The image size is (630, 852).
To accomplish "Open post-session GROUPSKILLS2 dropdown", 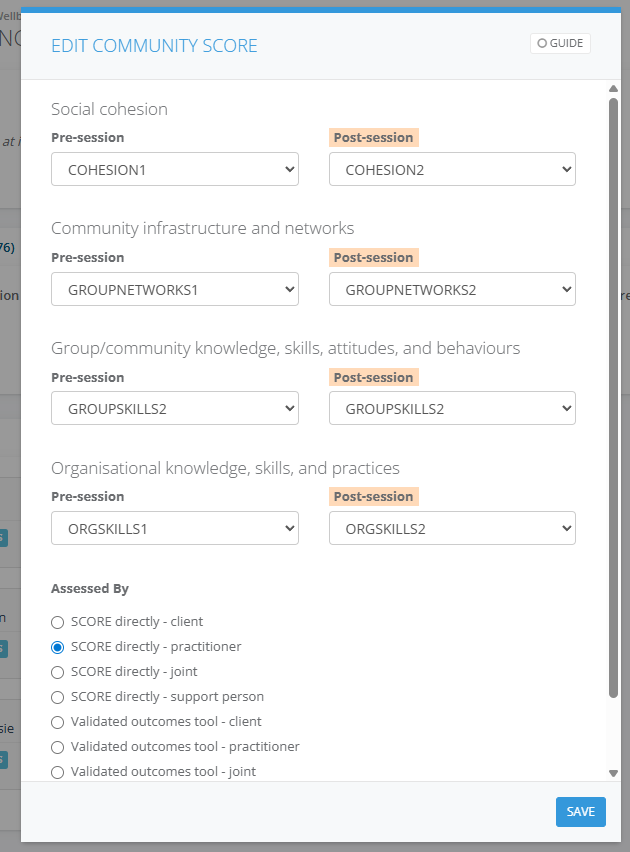I will [452, 408].
